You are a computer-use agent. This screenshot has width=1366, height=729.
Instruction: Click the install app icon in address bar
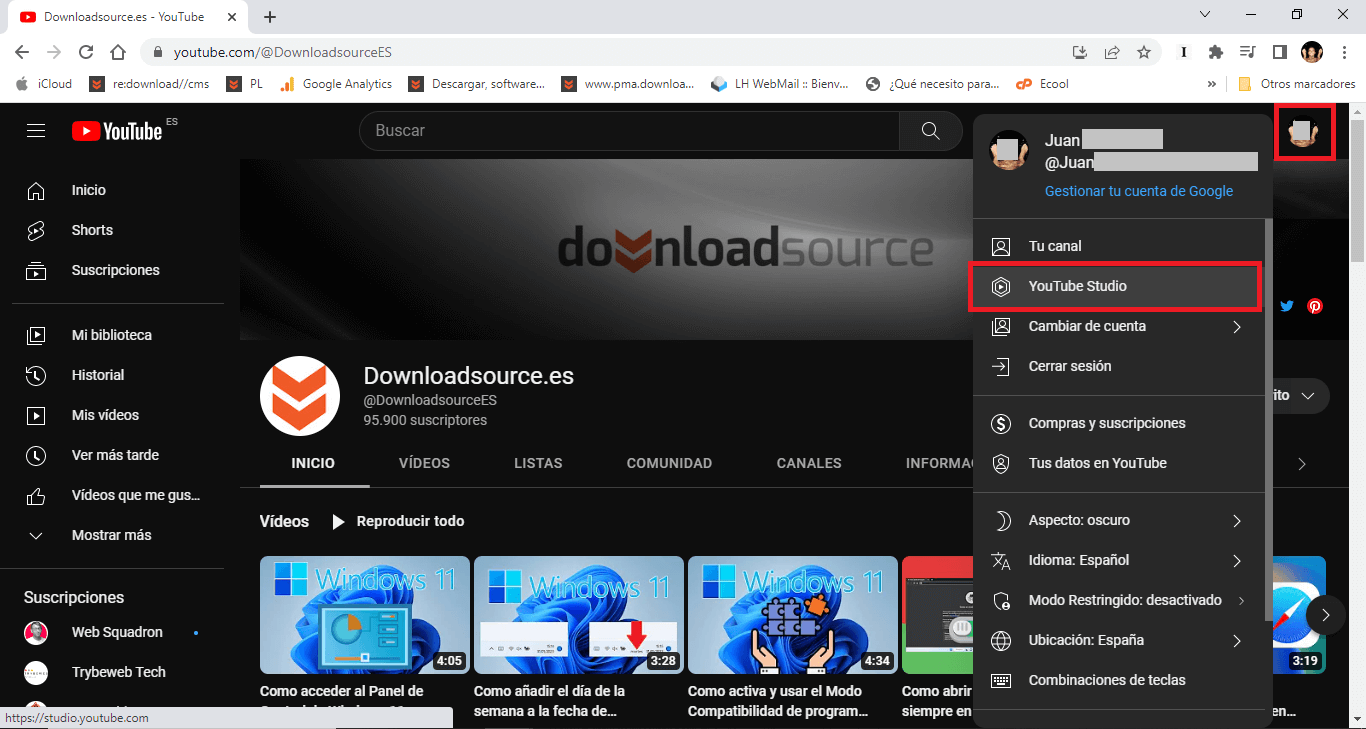click(1080, 52)
